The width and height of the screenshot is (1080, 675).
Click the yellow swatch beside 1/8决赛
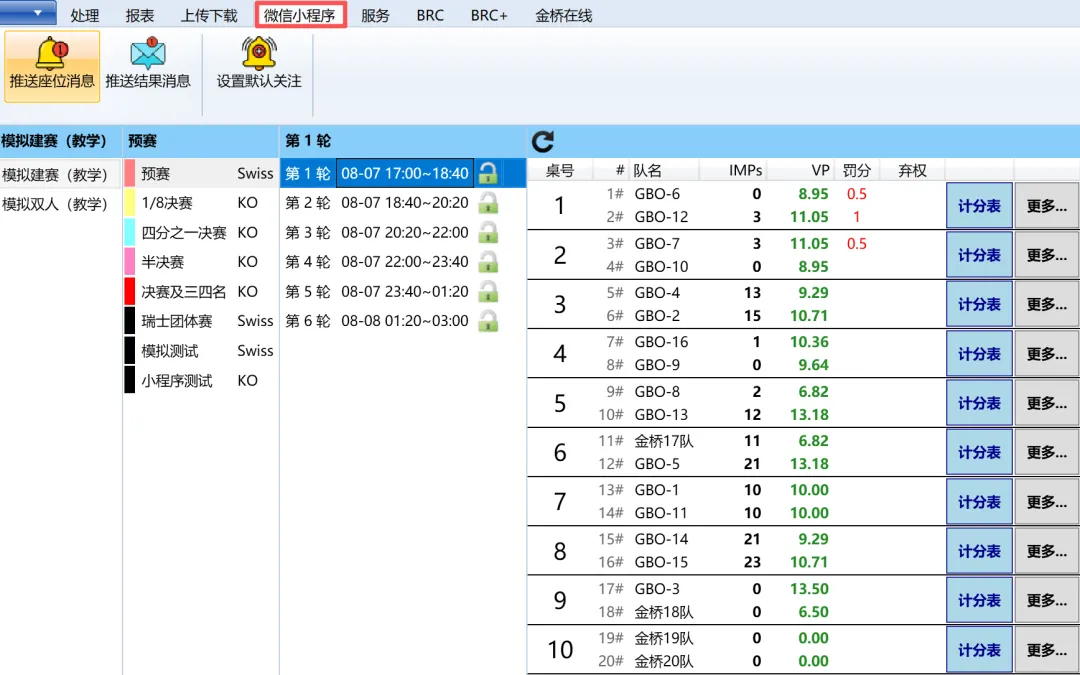(x=129, y=202)
